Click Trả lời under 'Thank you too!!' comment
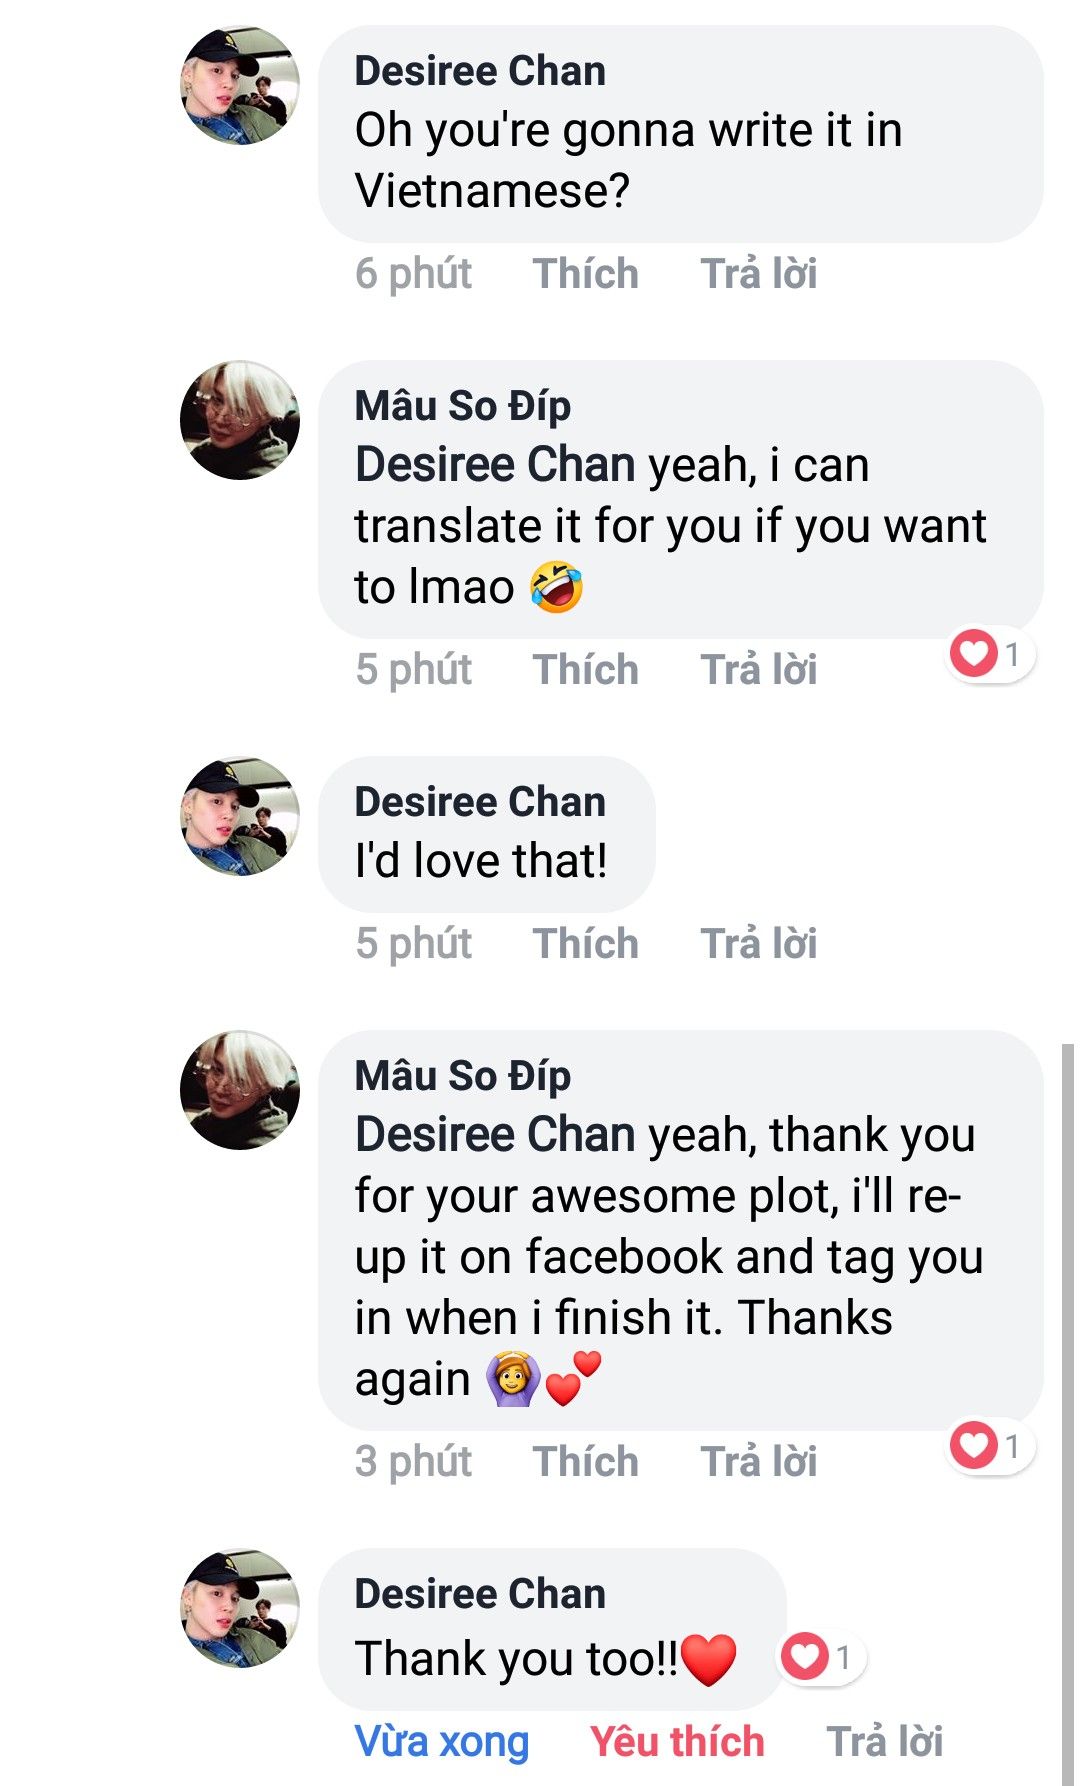This screenshot has width=1080, height=1786. pos(884,1742)
